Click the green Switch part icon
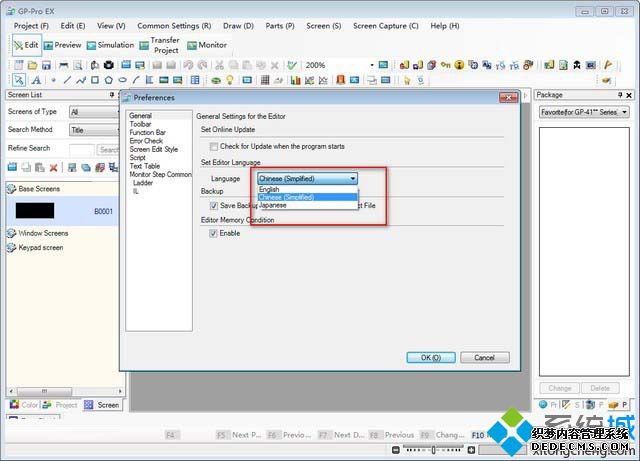The width and height of the screenshot is (640, 461). 216,80
